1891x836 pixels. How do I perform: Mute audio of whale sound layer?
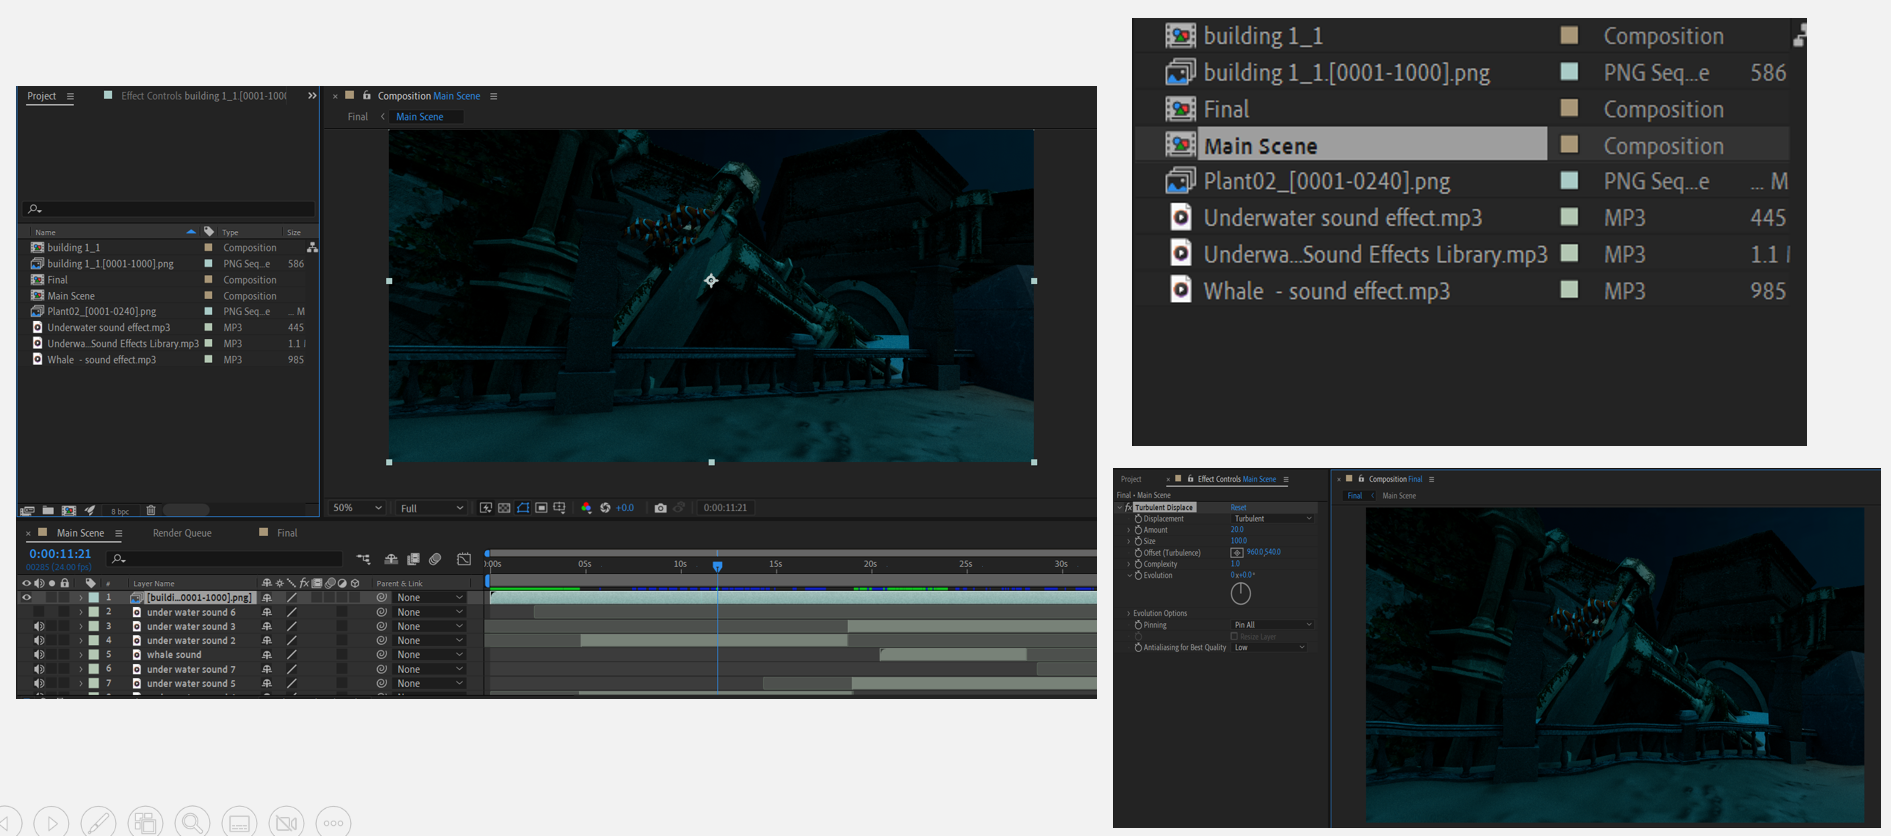tap(39, 655)
